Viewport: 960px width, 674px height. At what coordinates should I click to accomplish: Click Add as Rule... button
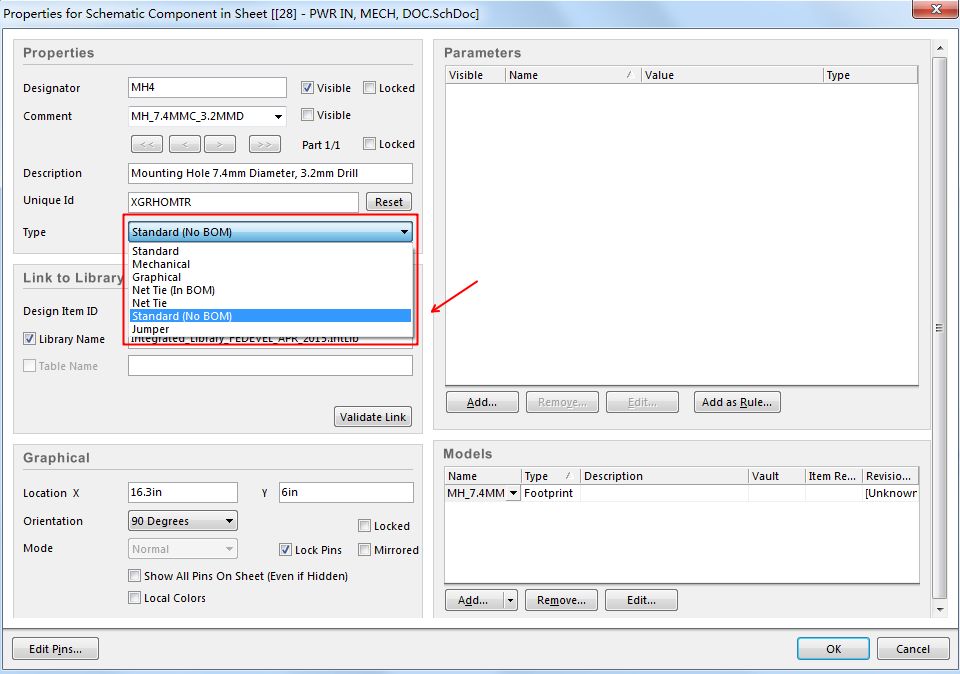pos(737,402)
